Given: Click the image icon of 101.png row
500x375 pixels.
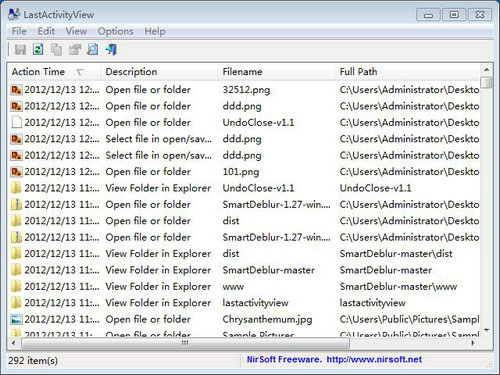Looking at the screenshot, I should click(16, 172).
